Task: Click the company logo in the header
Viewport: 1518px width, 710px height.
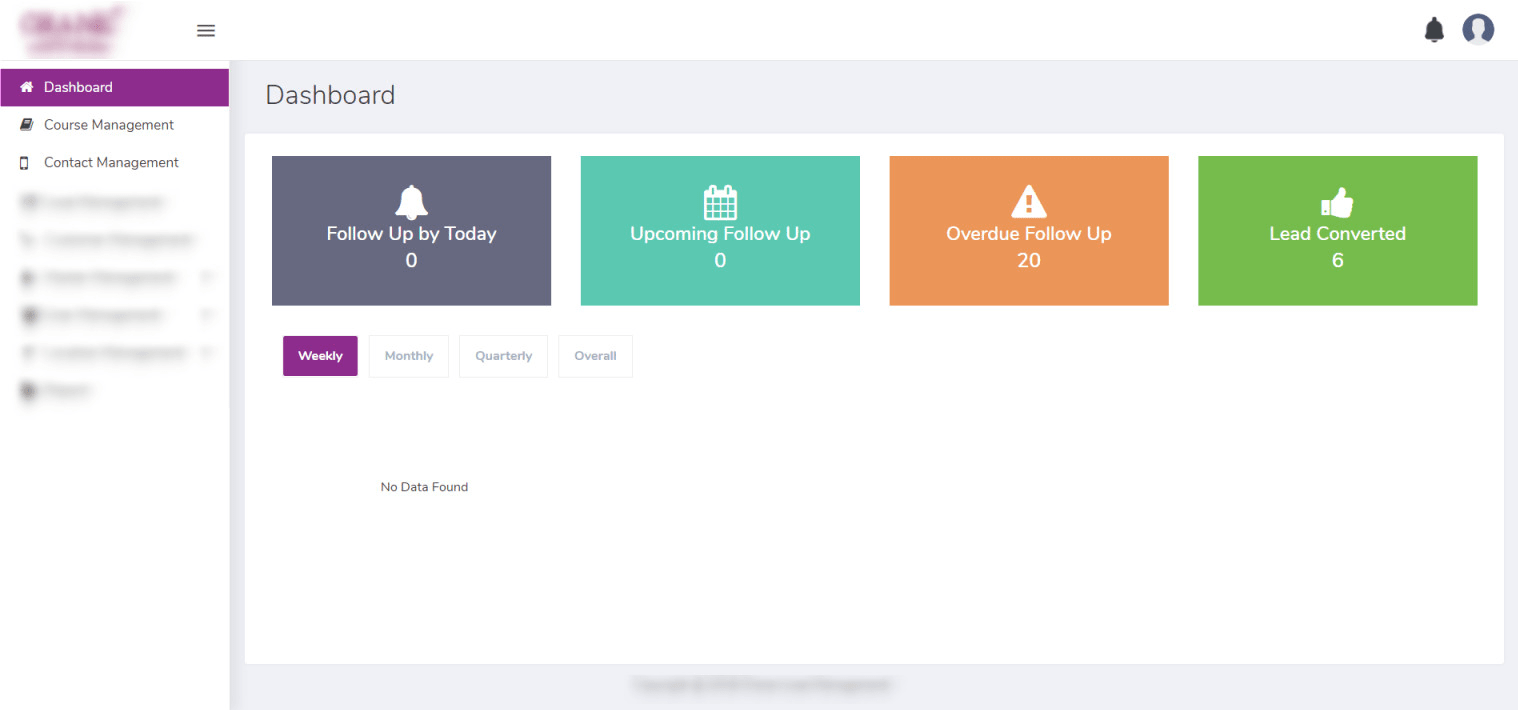Action: coord(72,30)
